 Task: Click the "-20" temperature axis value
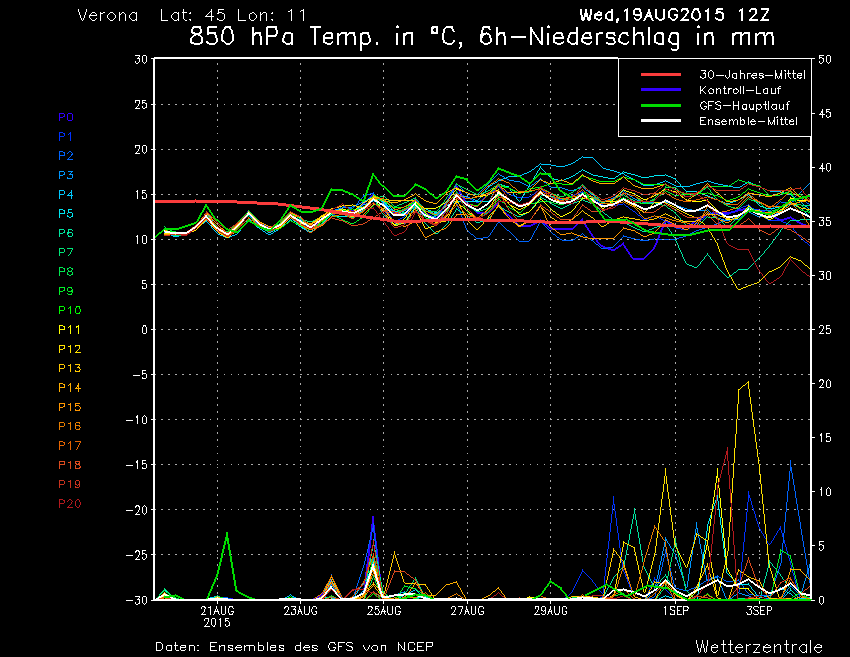137,510
